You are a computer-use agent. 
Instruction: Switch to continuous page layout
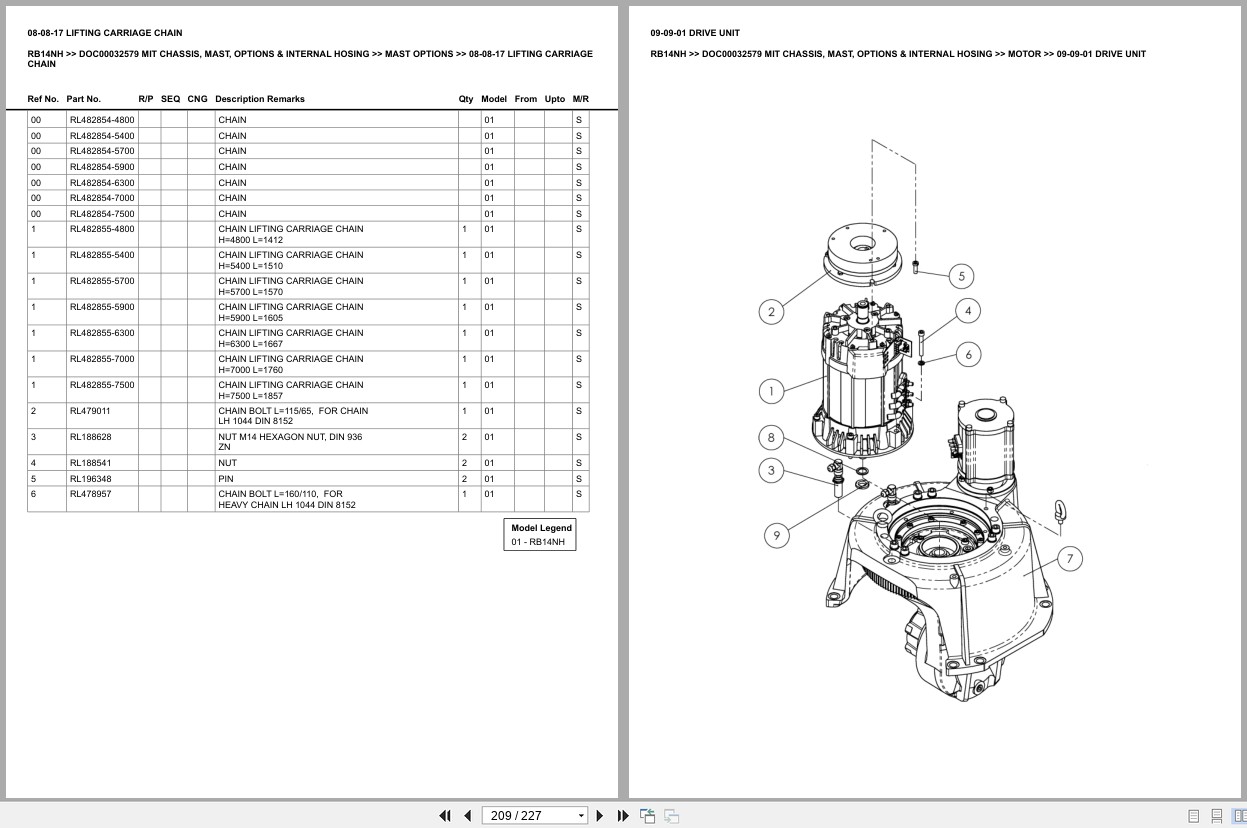tap(1217, 816)
